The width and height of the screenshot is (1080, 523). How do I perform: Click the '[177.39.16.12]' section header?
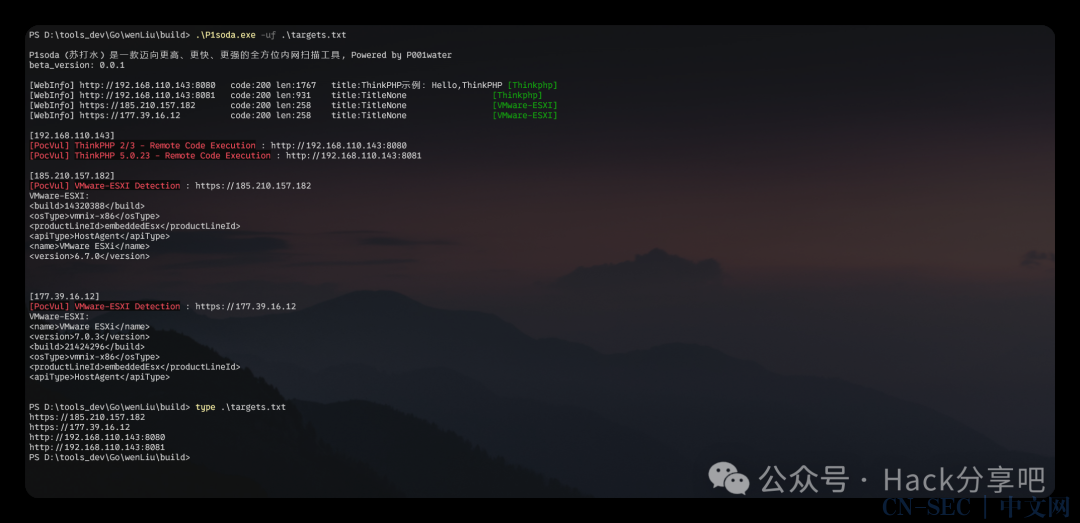click(x=64, y=296)
